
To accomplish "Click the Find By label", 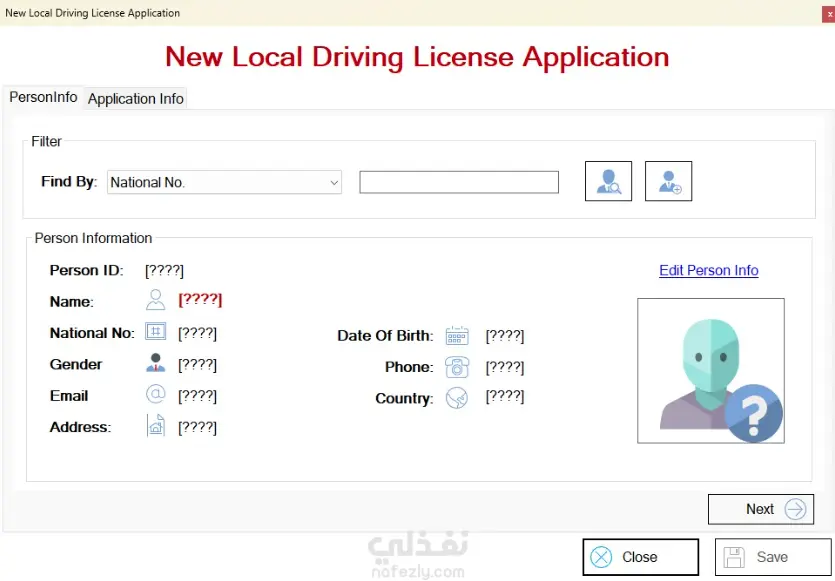I will tap(69, 182).
